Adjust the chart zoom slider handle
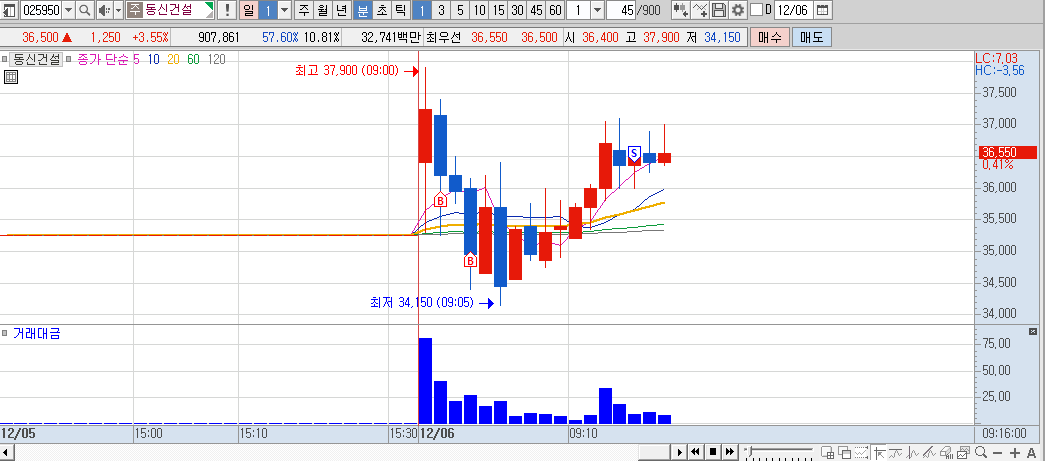 [750, 452]
